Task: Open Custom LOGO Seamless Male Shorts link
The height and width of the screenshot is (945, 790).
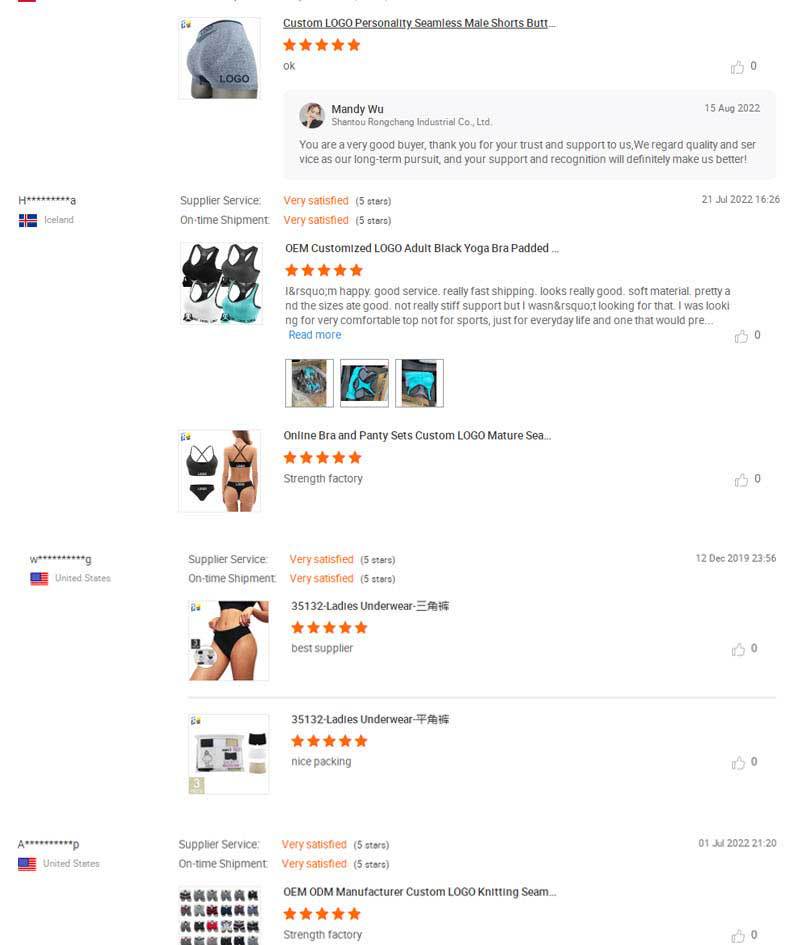Action: tap(419, 23)
